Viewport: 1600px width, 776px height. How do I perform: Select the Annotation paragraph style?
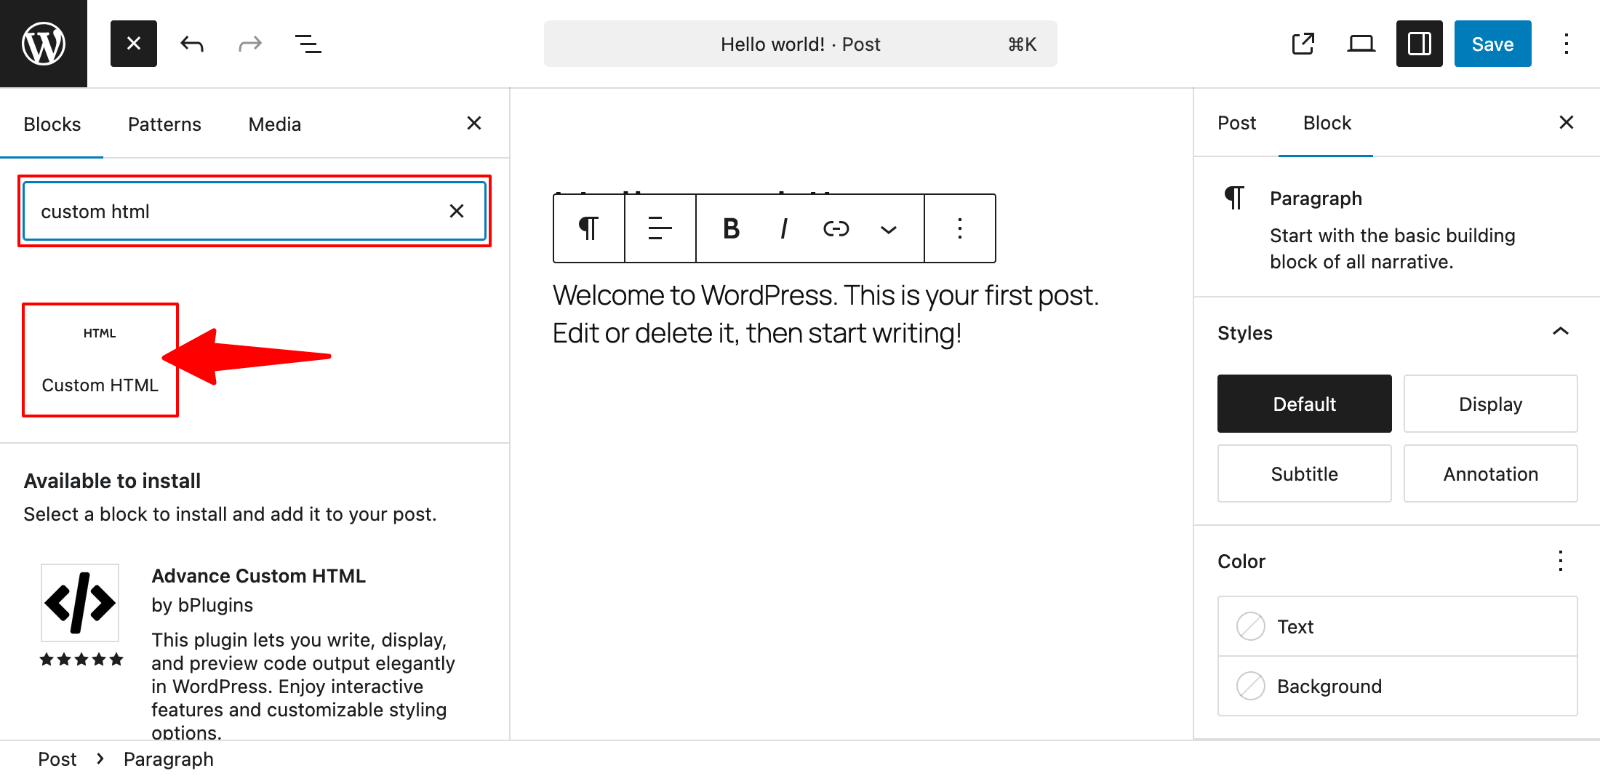(1490, 474)
